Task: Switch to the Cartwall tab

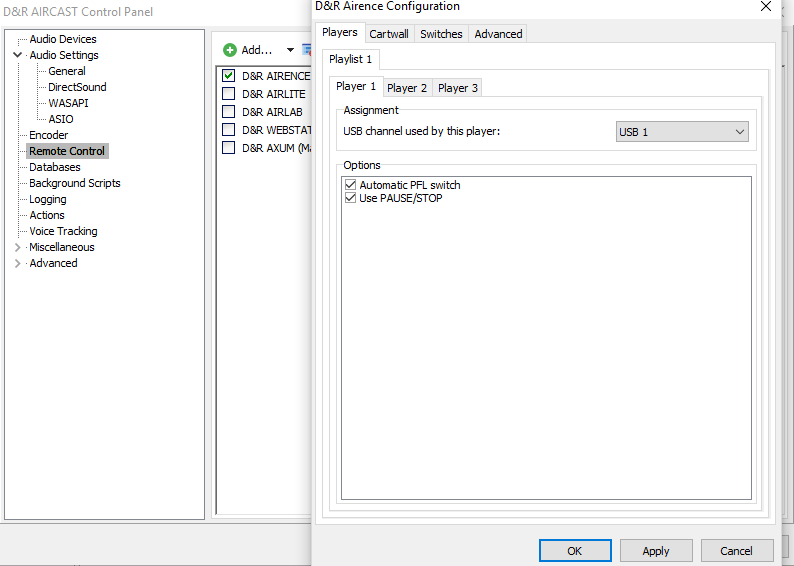Action: point(389,34)
